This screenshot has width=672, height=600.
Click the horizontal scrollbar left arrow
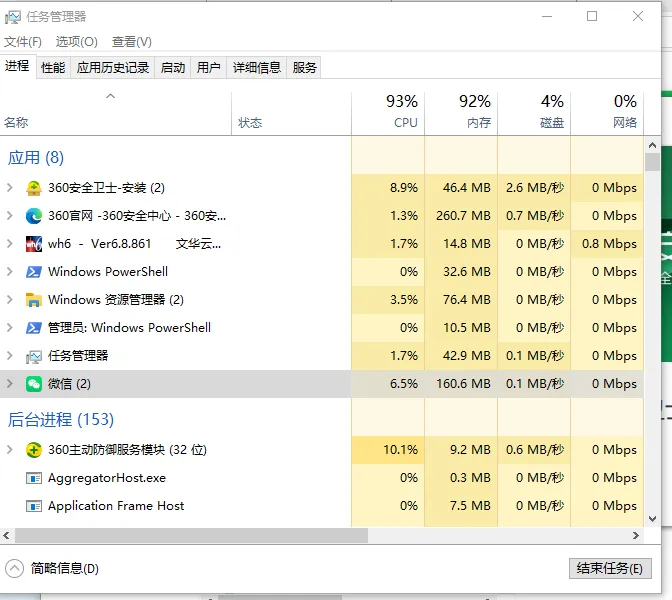[x=6, y=535]
